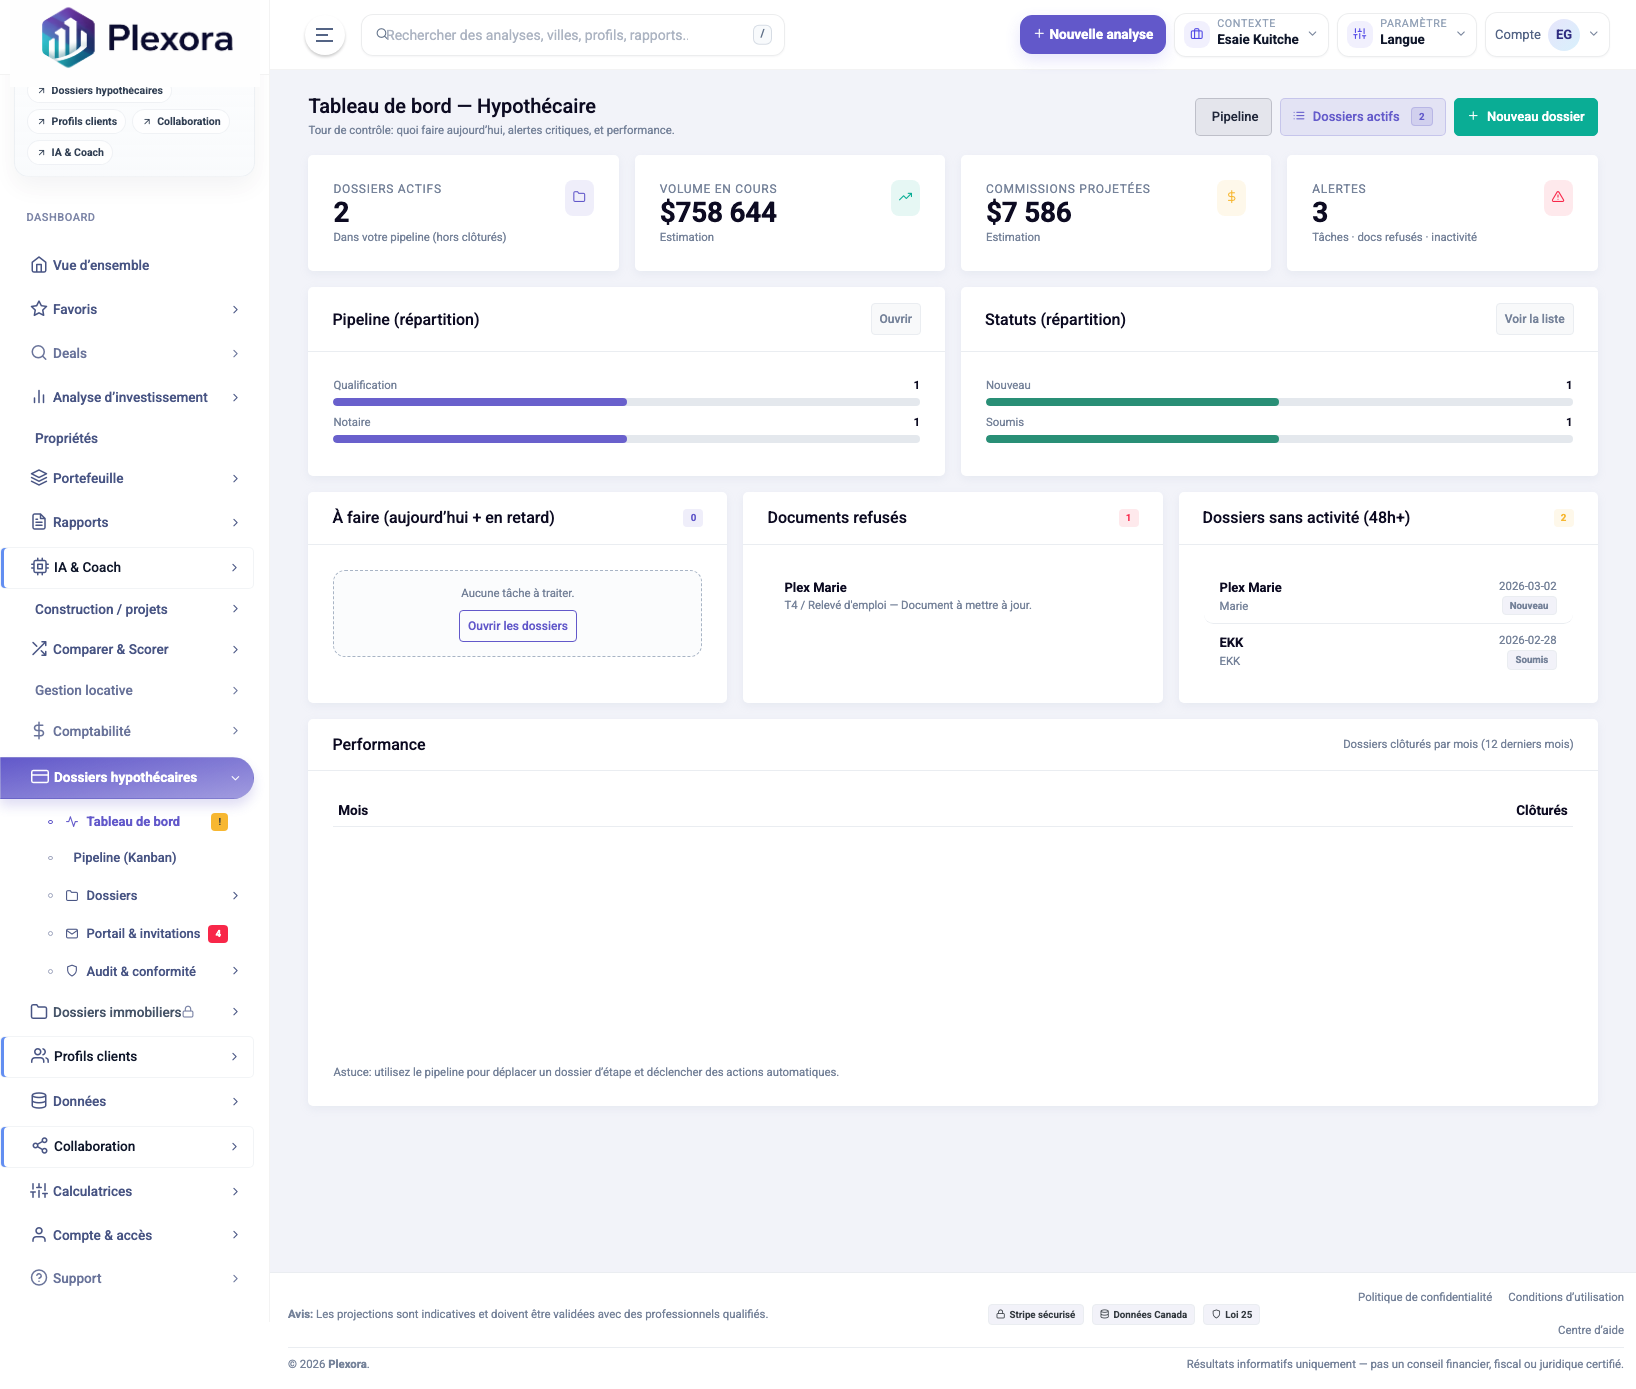Image resolution: width=1636 pixels, height=1389 pixels.
Task: Click the dollar icon in Commissions projetées card
Action: point(1231,197)
